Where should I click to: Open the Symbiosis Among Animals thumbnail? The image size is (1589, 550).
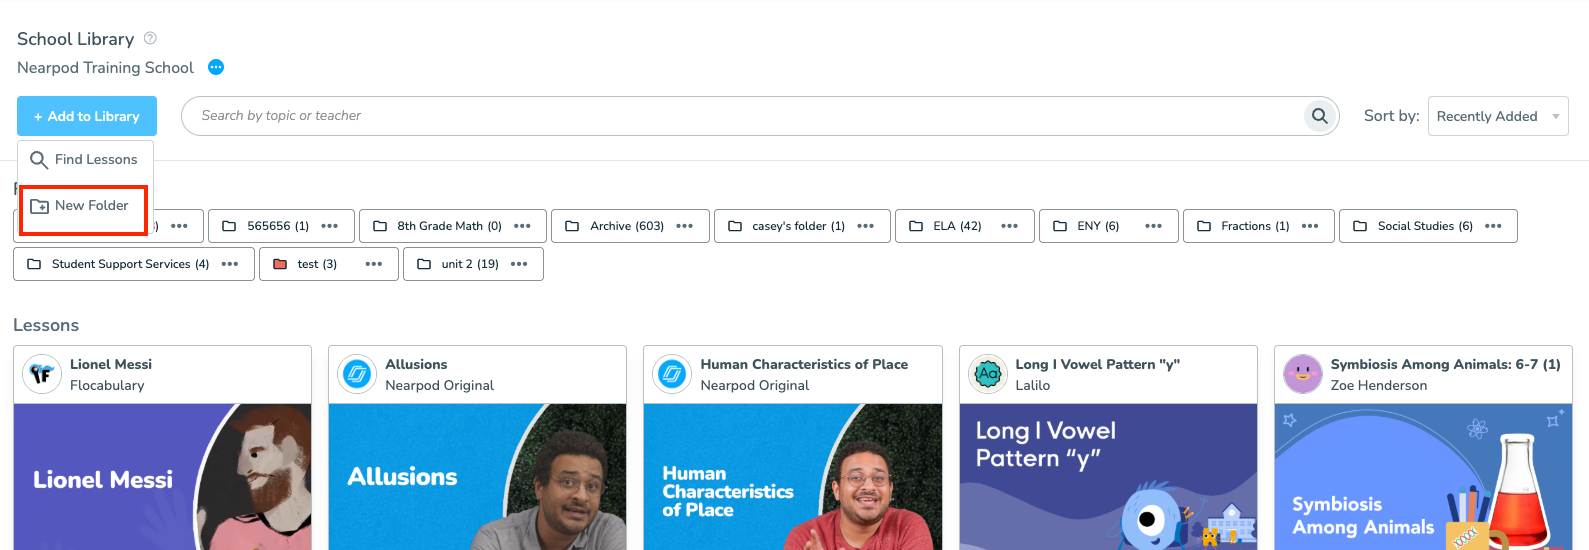[x=1423, y=477]
